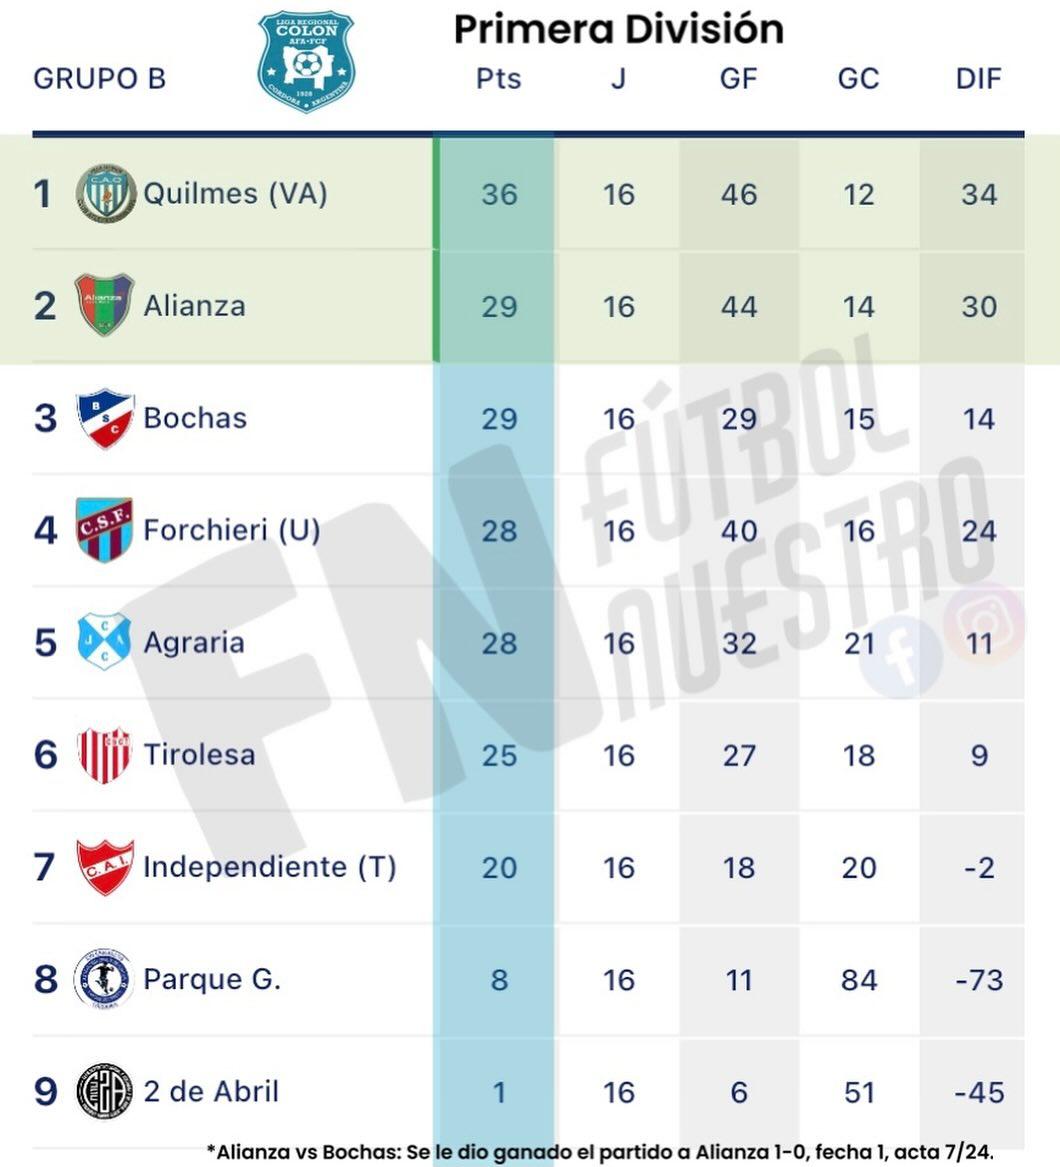The image size is (1060, 1167).
Task: Click the Instagram watermark icon
Action: click(985, 622)
